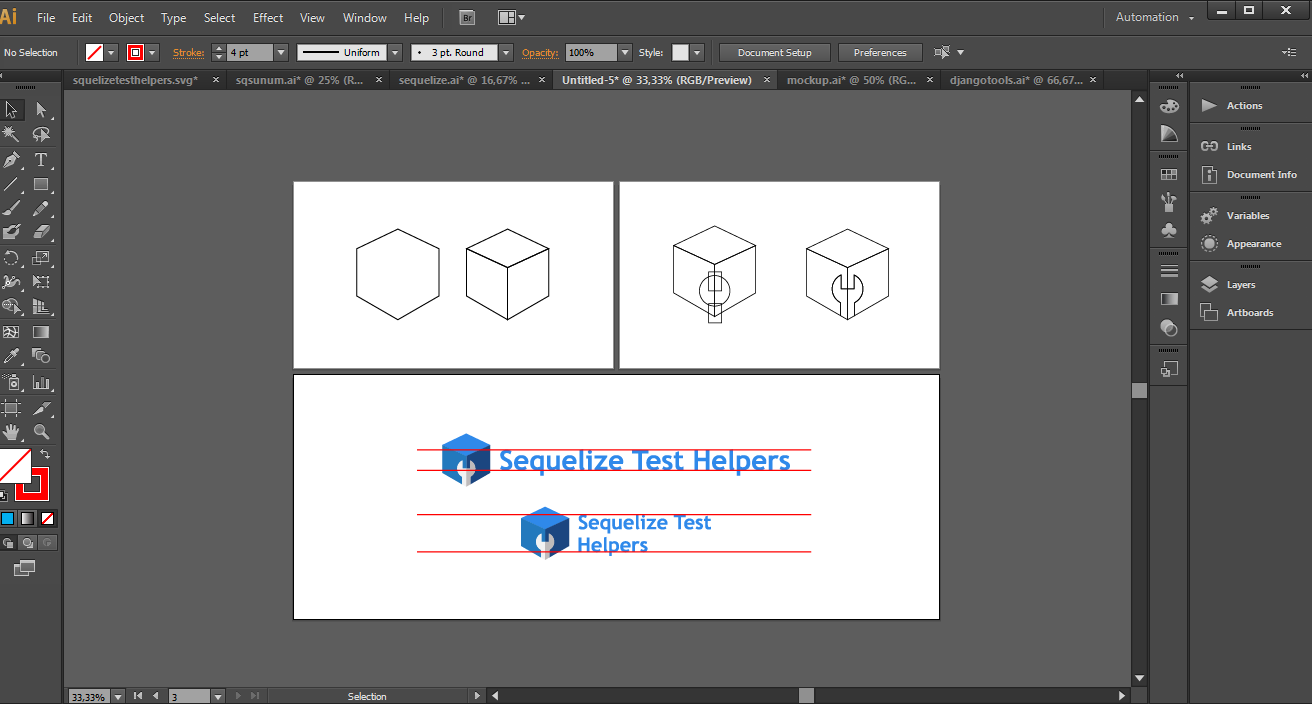The height and width of the screenshot is (704, 1312).
Task: Click the Style swatch in control bar
Action: tap(680, 52)
